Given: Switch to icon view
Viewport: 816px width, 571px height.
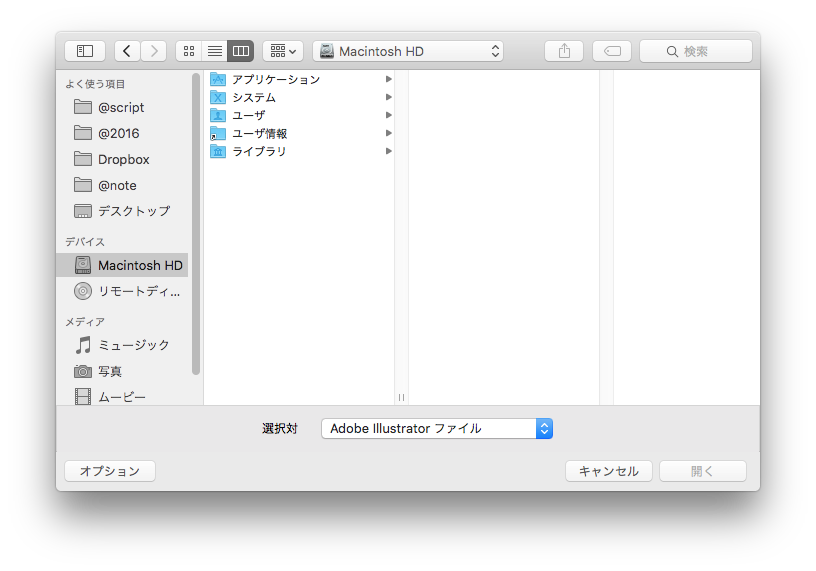Looking at the screenshot, I should tap(189, 51).
